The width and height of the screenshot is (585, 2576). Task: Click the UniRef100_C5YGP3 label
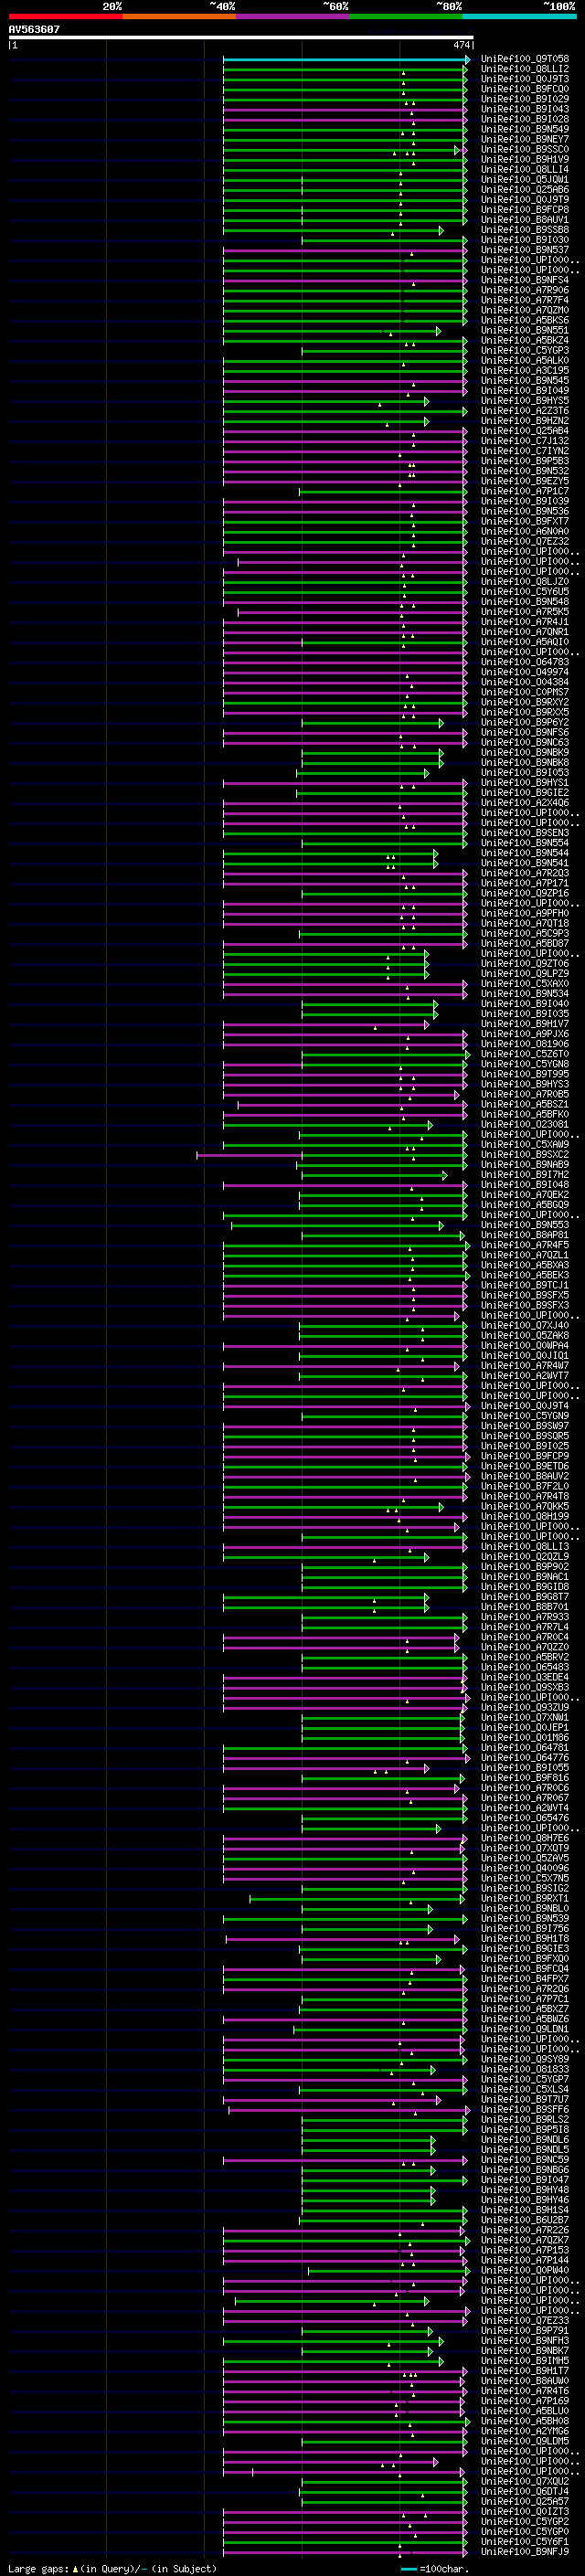[525, 351]
